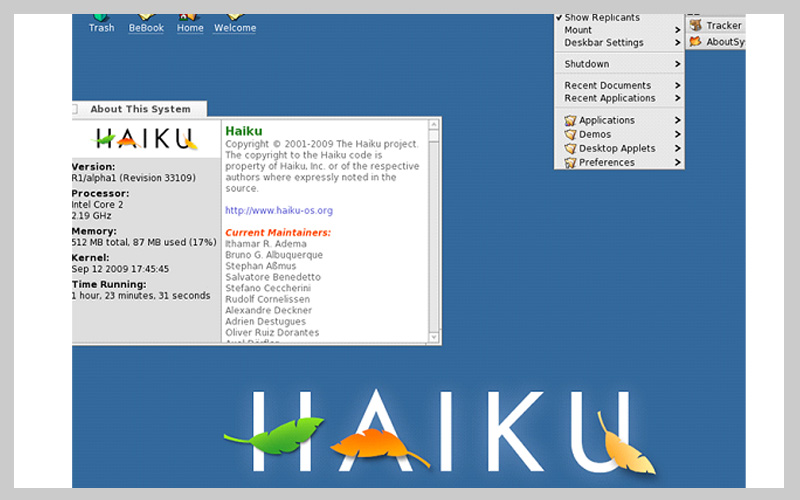Click 'R1/alpha1 (Revision 33109)' version text
This screenshot has width=800, height=500.
click(134, 178)
